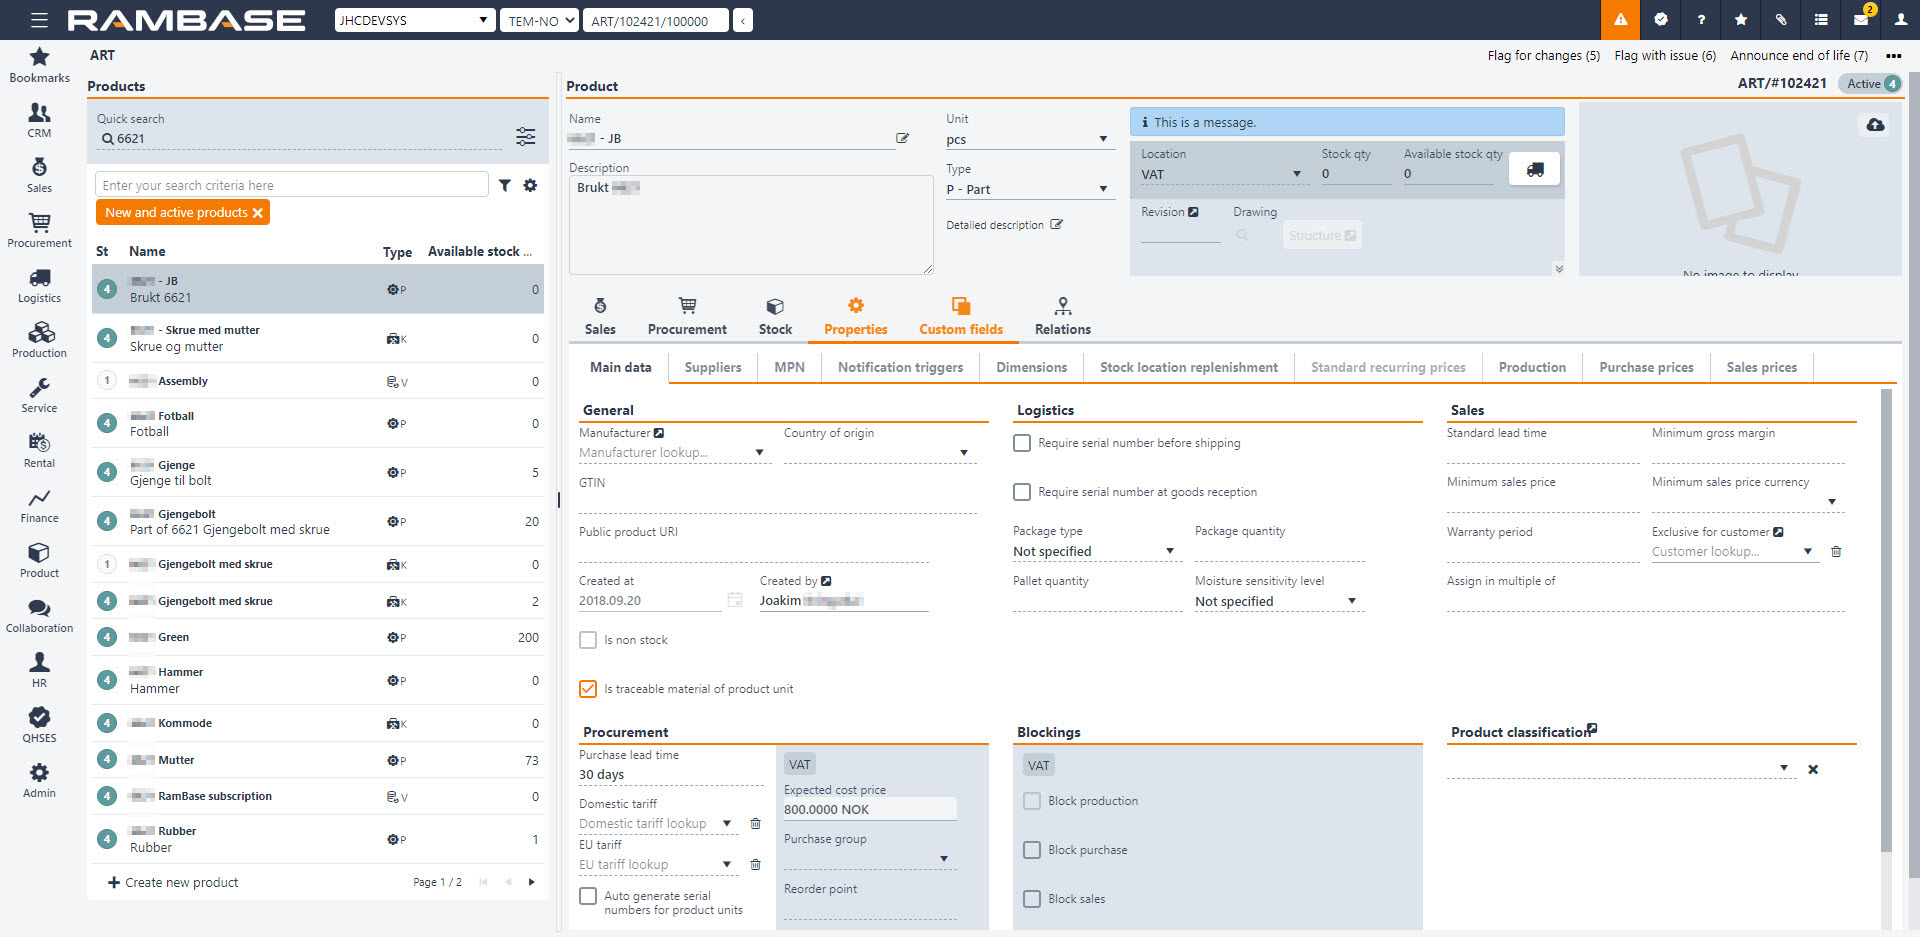
Task: Switch to the Suppliers tab
Action: coord(712,367)
